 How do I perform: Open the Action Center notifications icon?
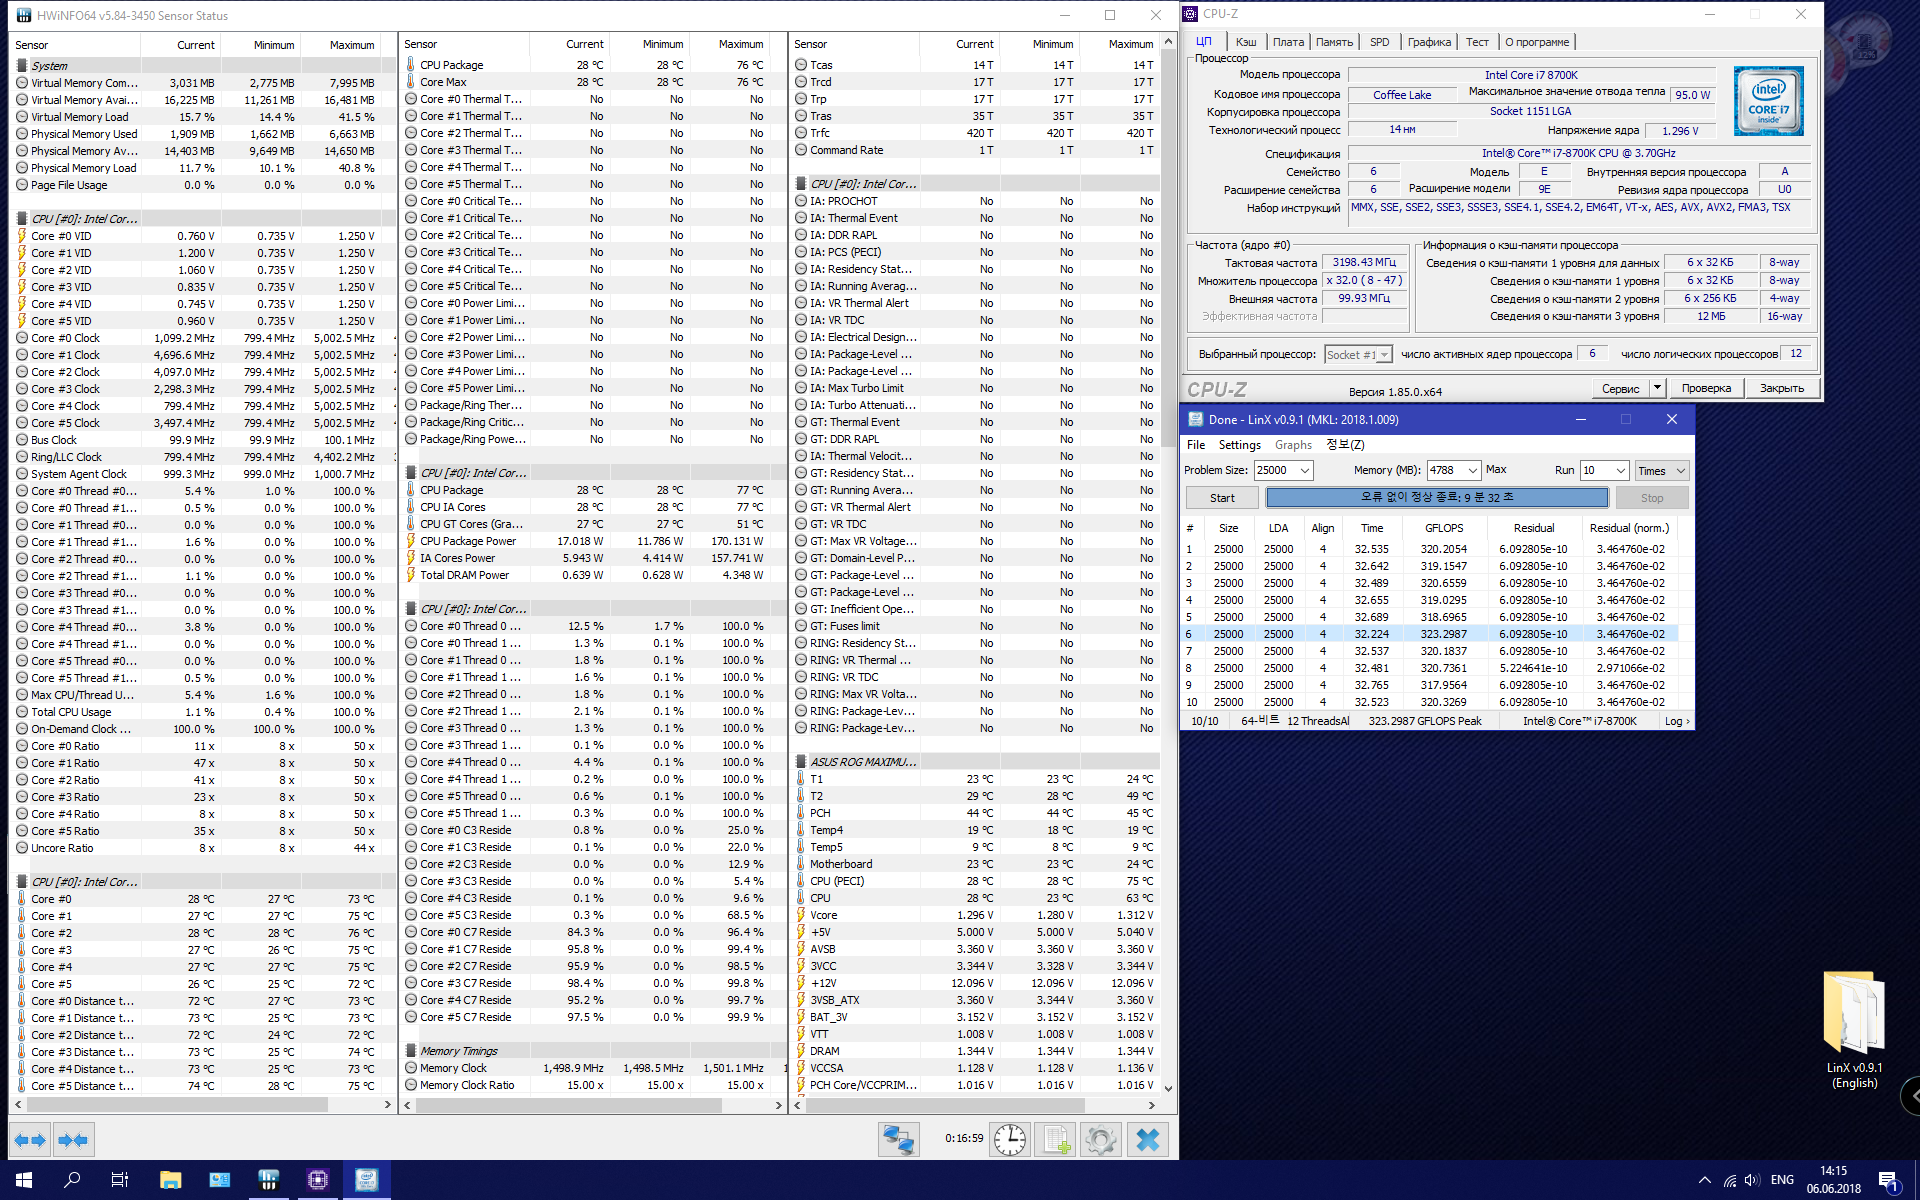(x=1889, y=1181)
